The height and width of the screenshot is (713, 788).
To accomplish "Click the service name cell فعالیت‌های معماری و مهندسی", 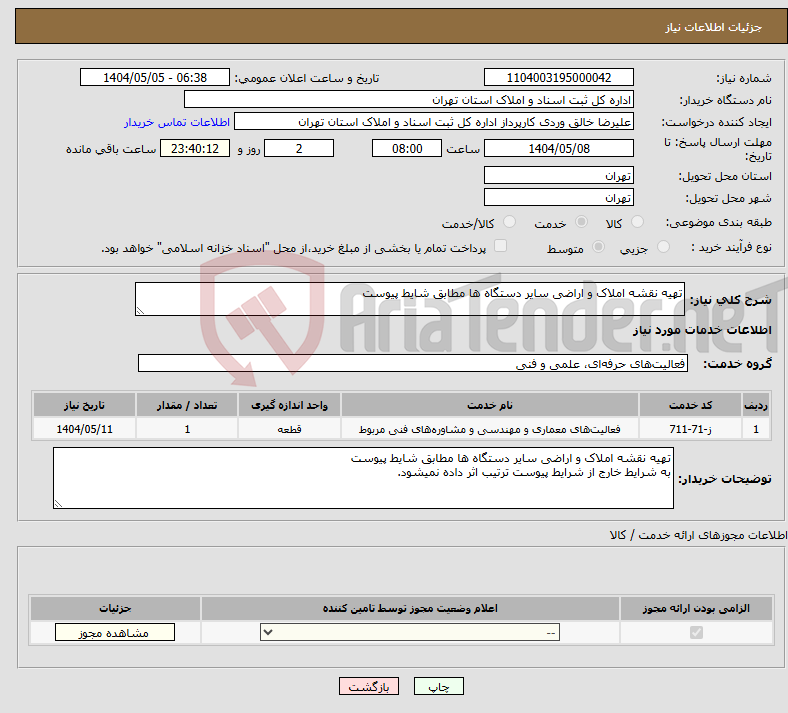I will click(490, 429).
